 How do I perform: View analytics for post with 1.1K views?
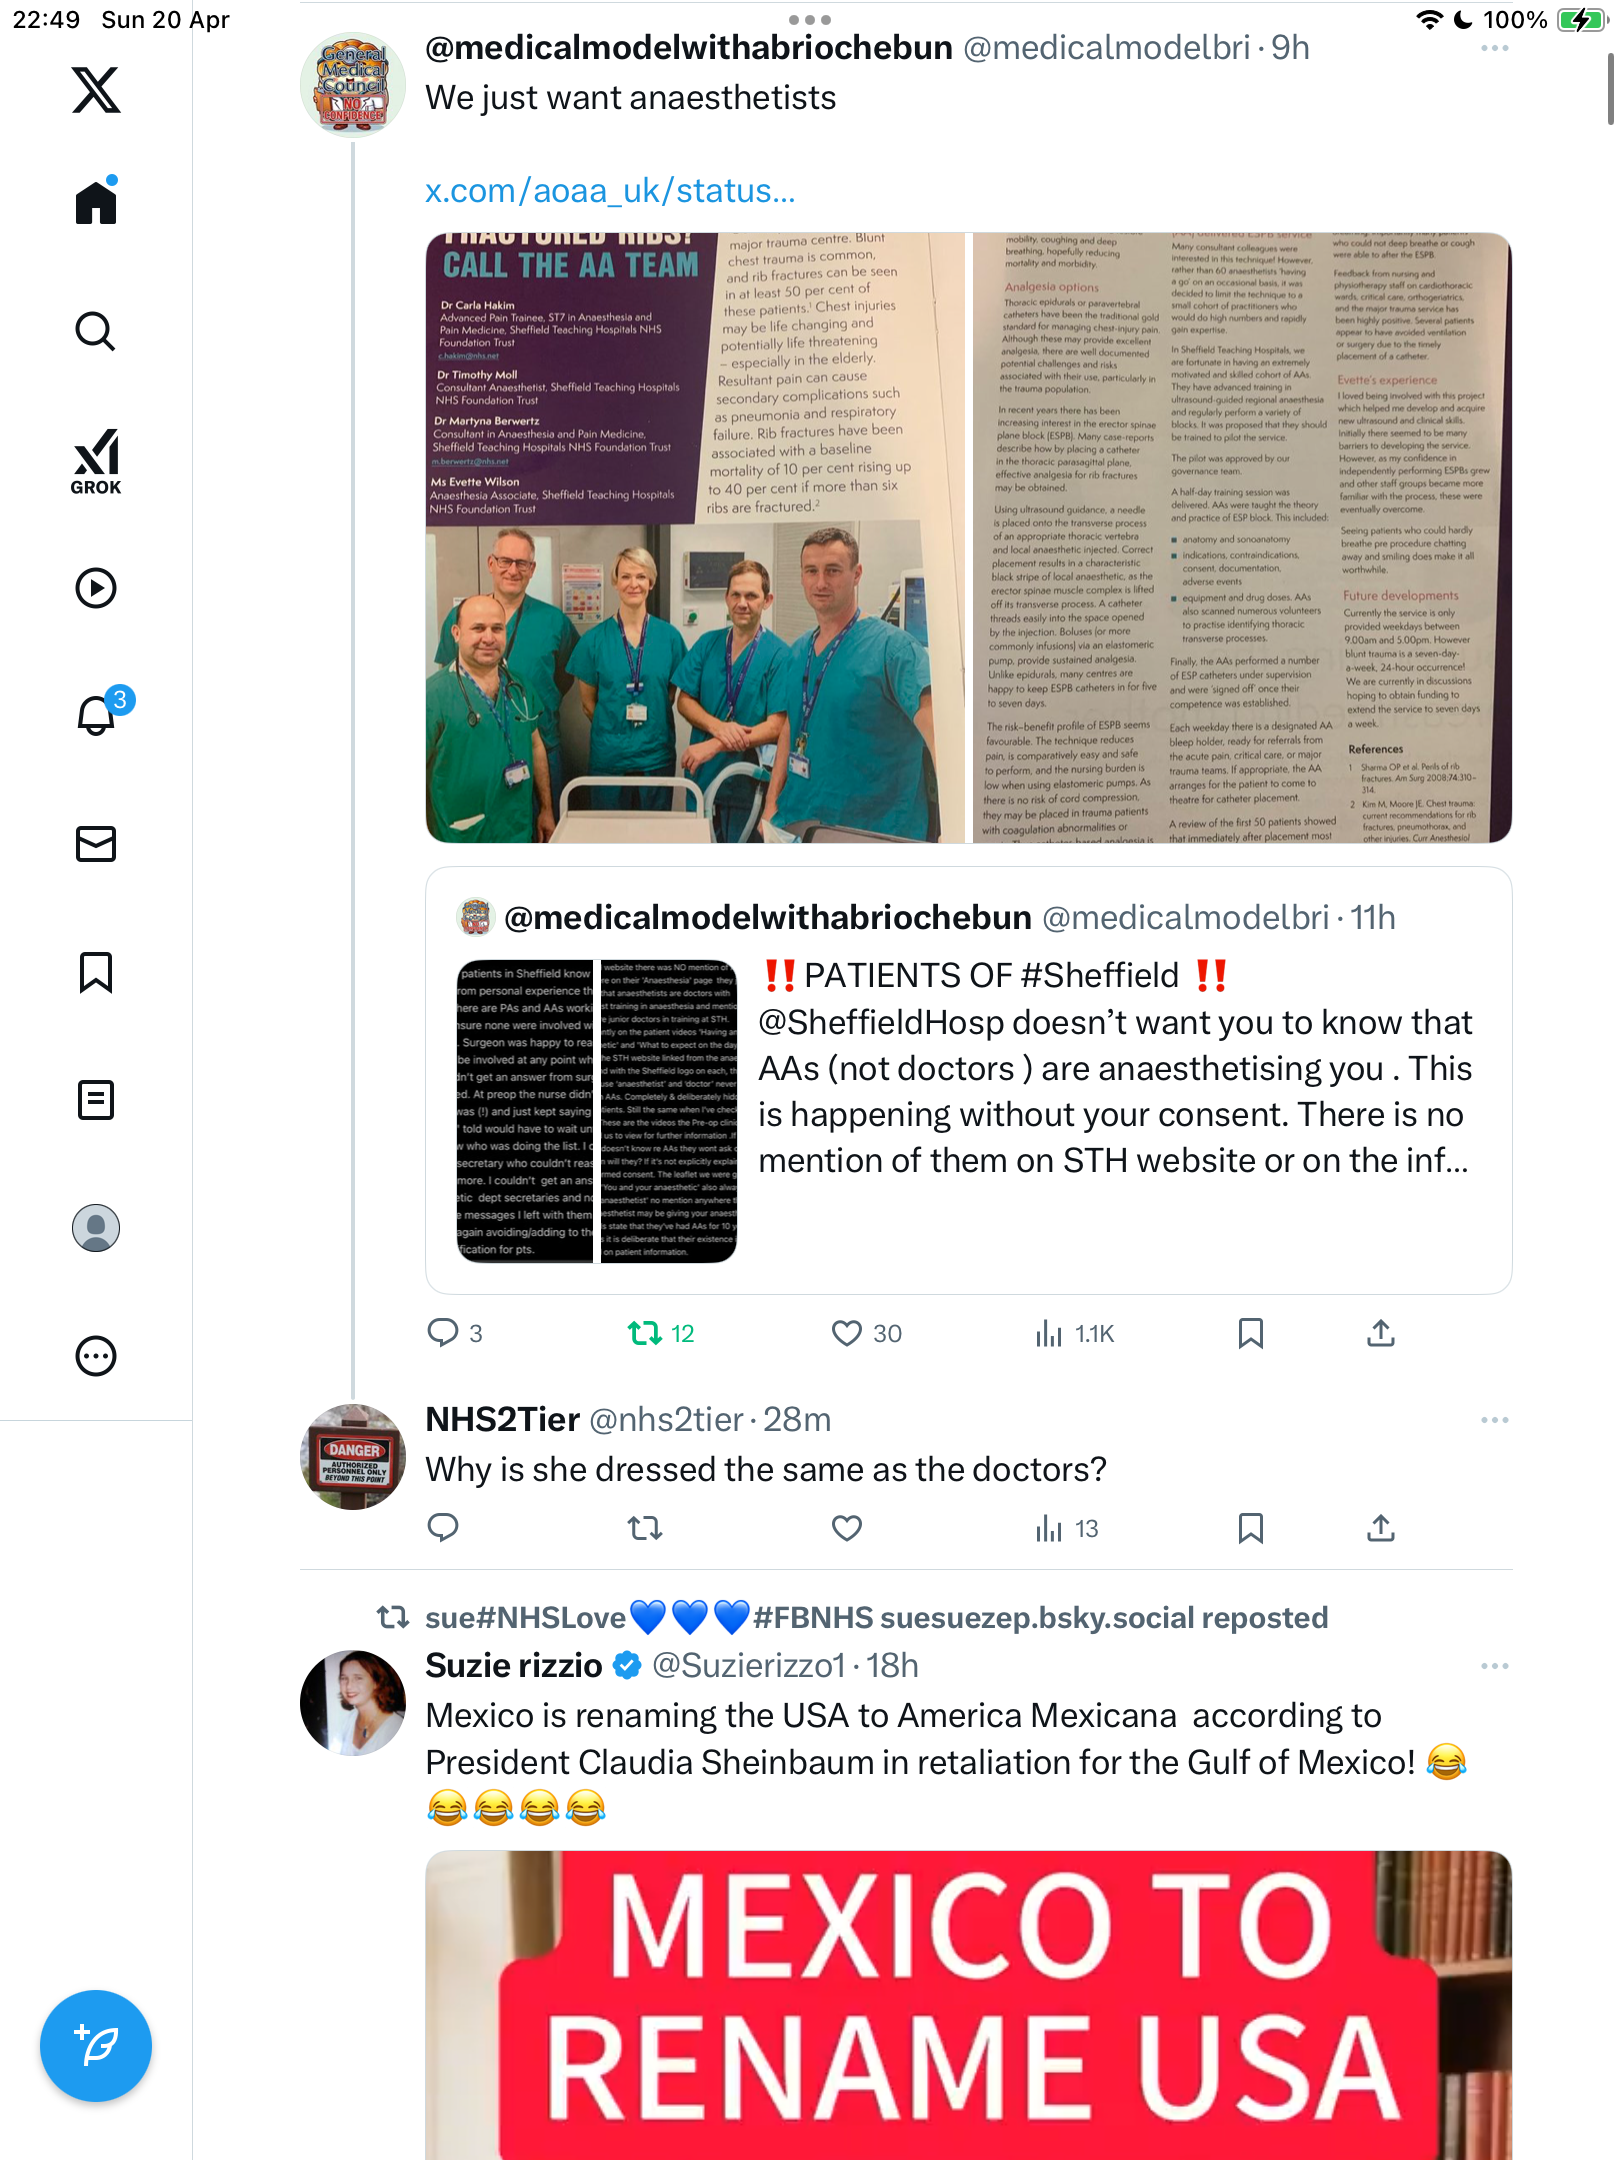pyautogui.click(x=1075, y=1333)
